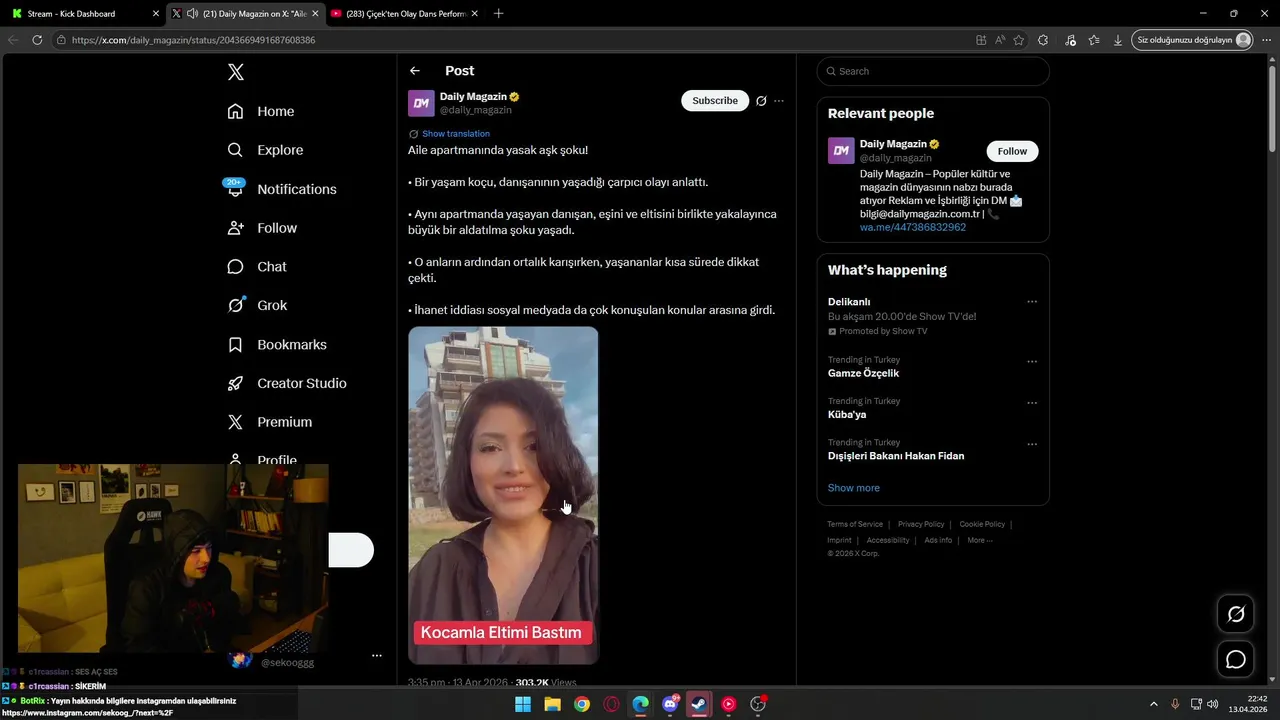Switch to the Stream - Kick Dashboard tab

coord(85,14)
